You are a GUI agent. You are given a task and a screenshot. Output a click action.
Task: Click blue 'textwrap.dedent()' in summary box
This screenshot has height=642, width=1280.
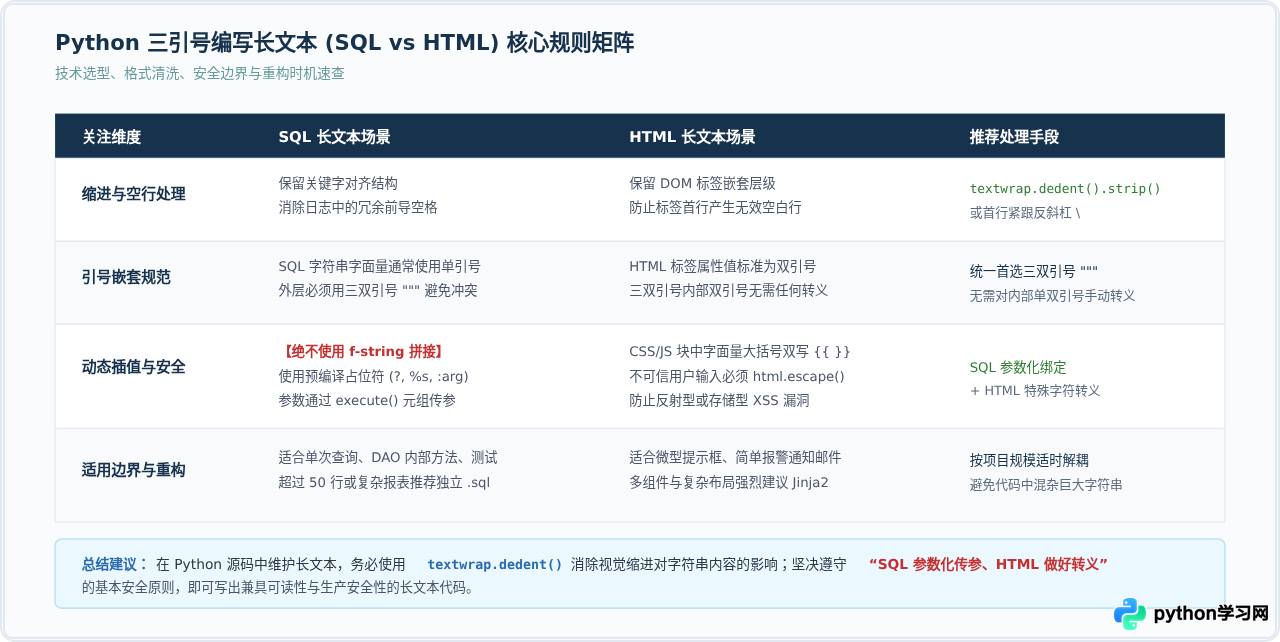pyautogui.click(x=494, y=564)
